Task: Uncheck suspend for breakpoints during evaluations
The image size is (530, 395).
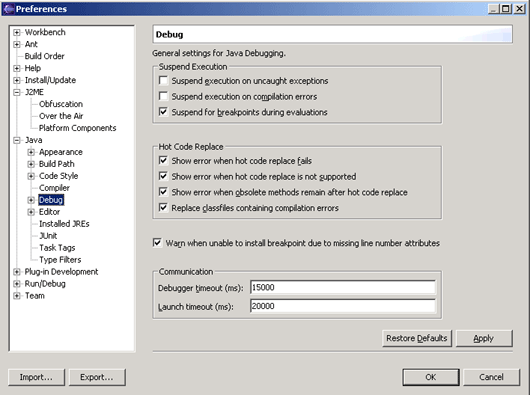Action: coord(163,112)
